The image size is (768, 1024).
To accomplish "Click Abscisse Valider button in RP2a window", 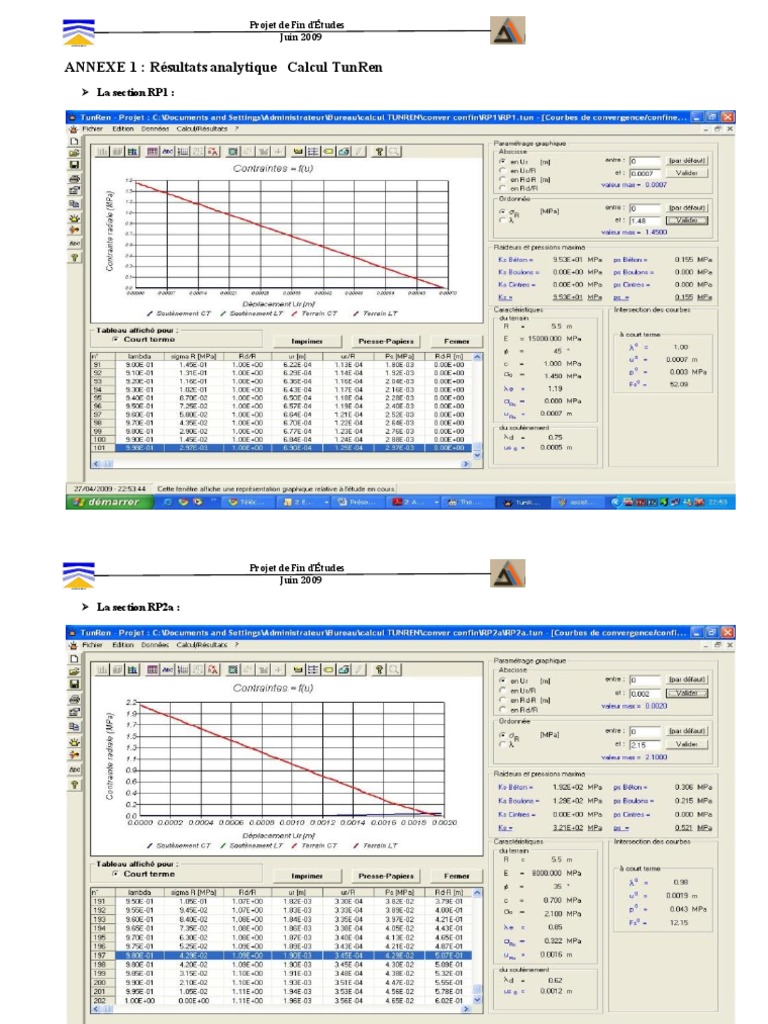I will (x=687, y=693).
